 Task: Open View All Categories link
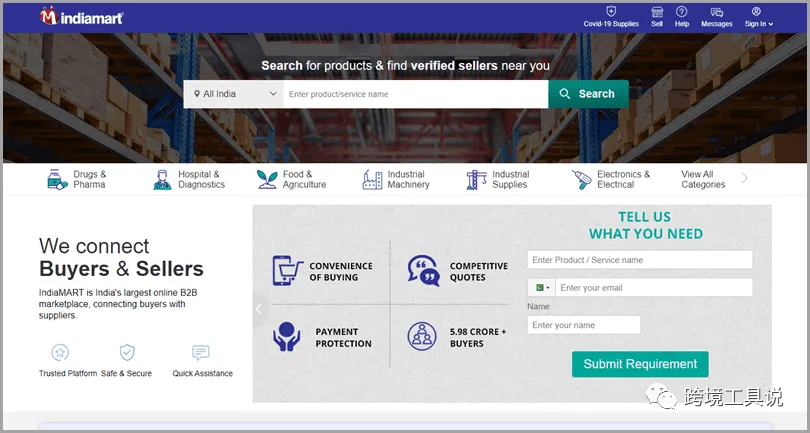(703, 179)
